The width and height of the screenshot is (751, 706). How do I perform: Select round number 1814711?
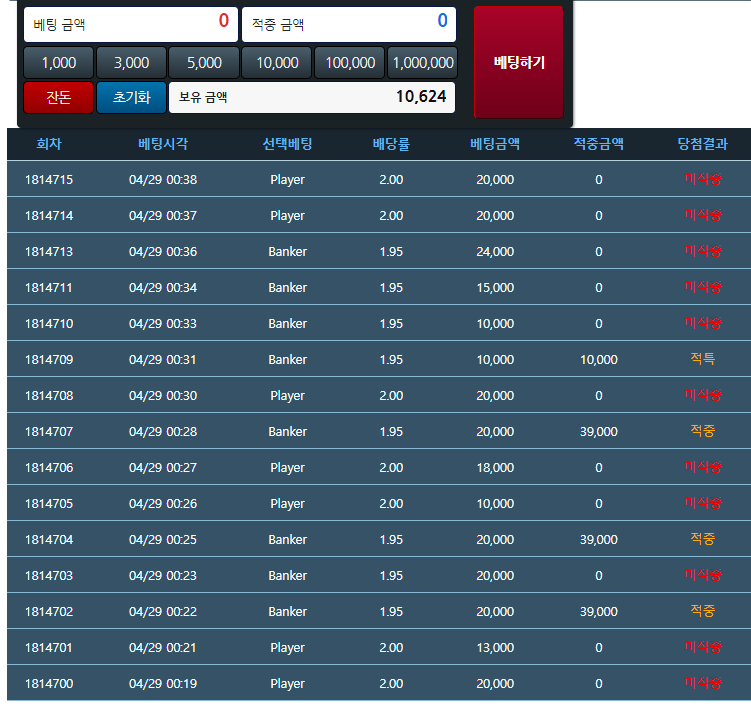coord(49,287)
